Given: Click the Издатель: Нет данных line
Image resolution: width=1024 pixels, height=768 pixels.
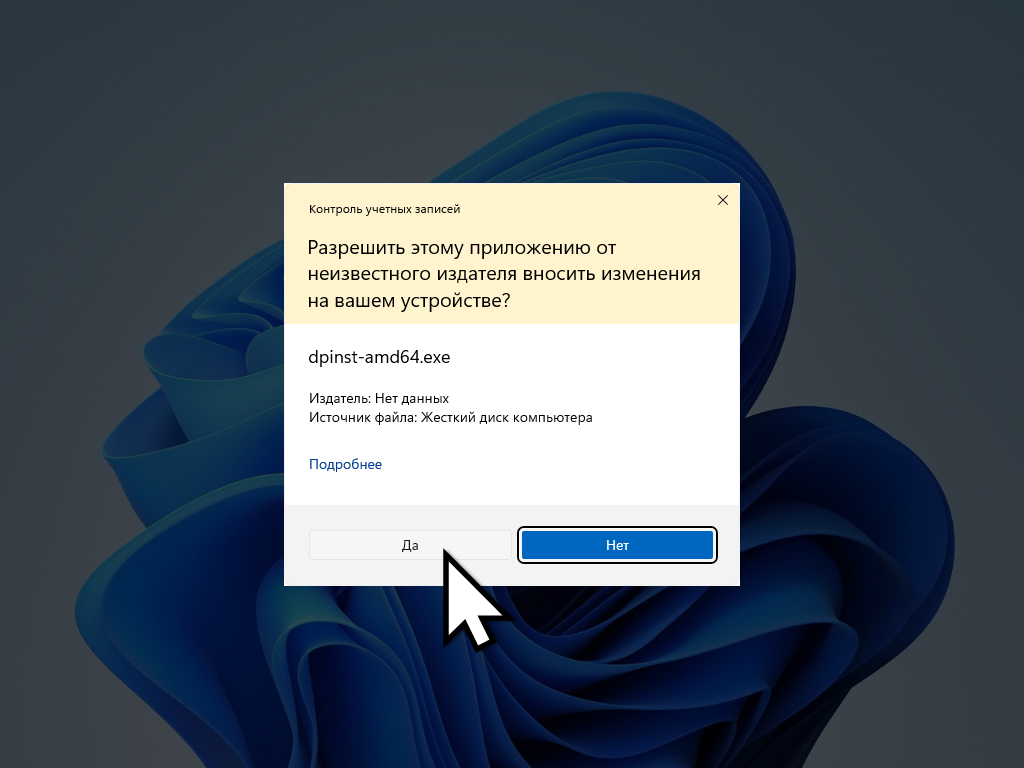Looking at the screenshot, I should (x=379, y=398).
